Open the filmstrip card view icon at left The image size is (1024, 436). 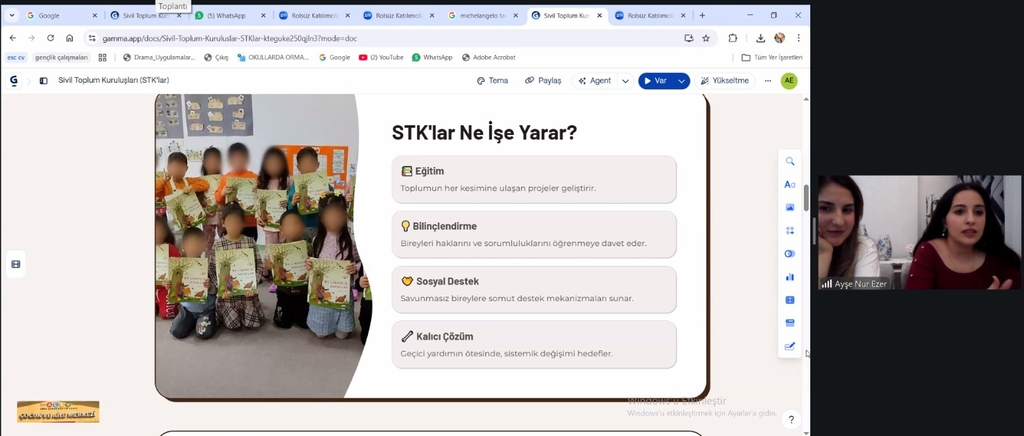16,264
